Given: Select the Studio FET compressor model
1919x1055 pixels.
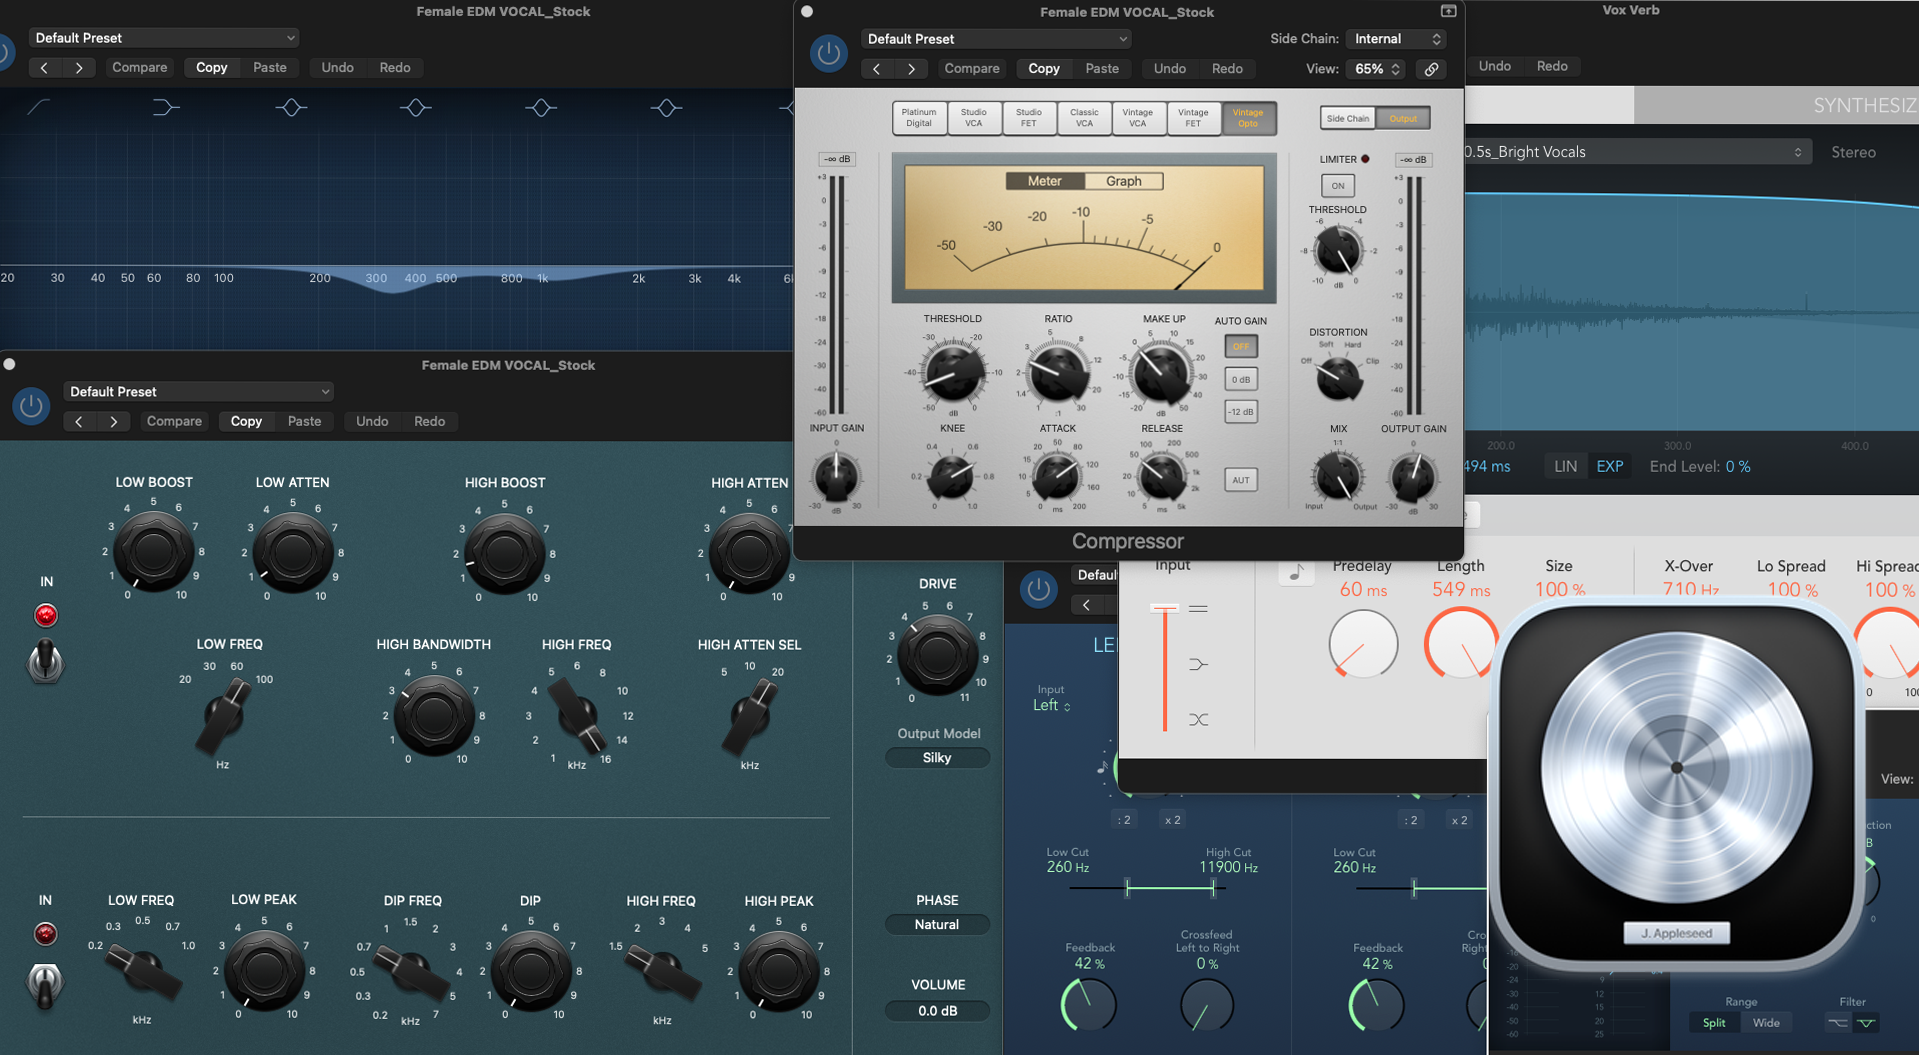Looking at the screenshot, I should [x=1028, y=118].
